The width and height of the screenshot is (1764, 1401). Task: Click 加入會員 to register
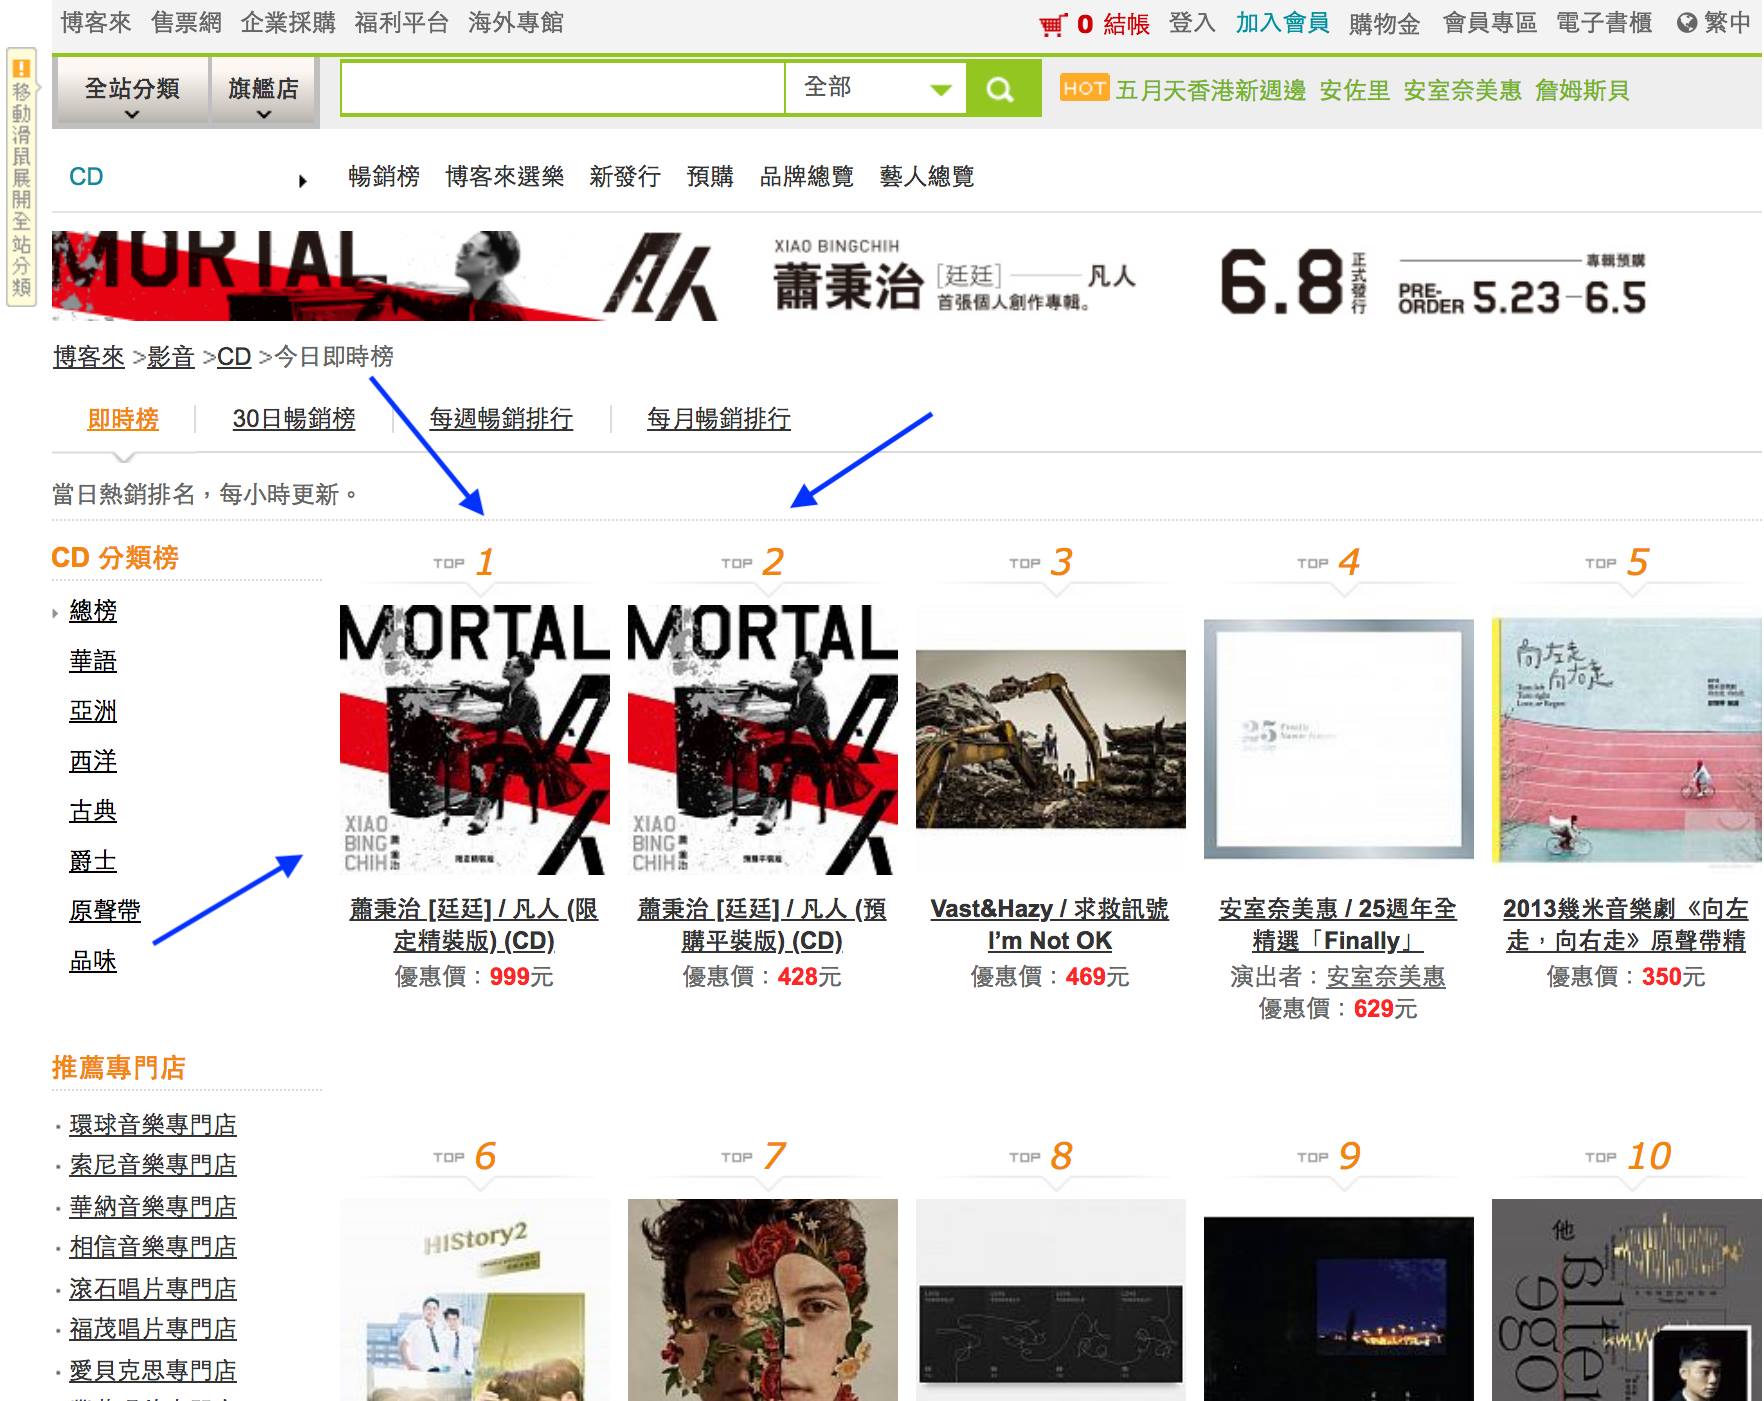point(1283,23)
